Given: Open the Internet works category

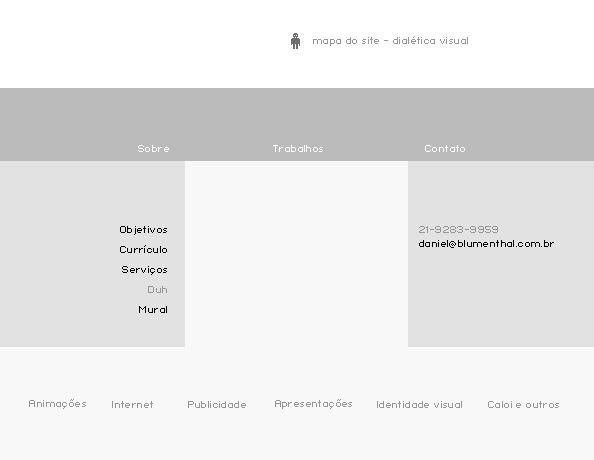Looking at the screenshot, I should click(x=132, y=405).
